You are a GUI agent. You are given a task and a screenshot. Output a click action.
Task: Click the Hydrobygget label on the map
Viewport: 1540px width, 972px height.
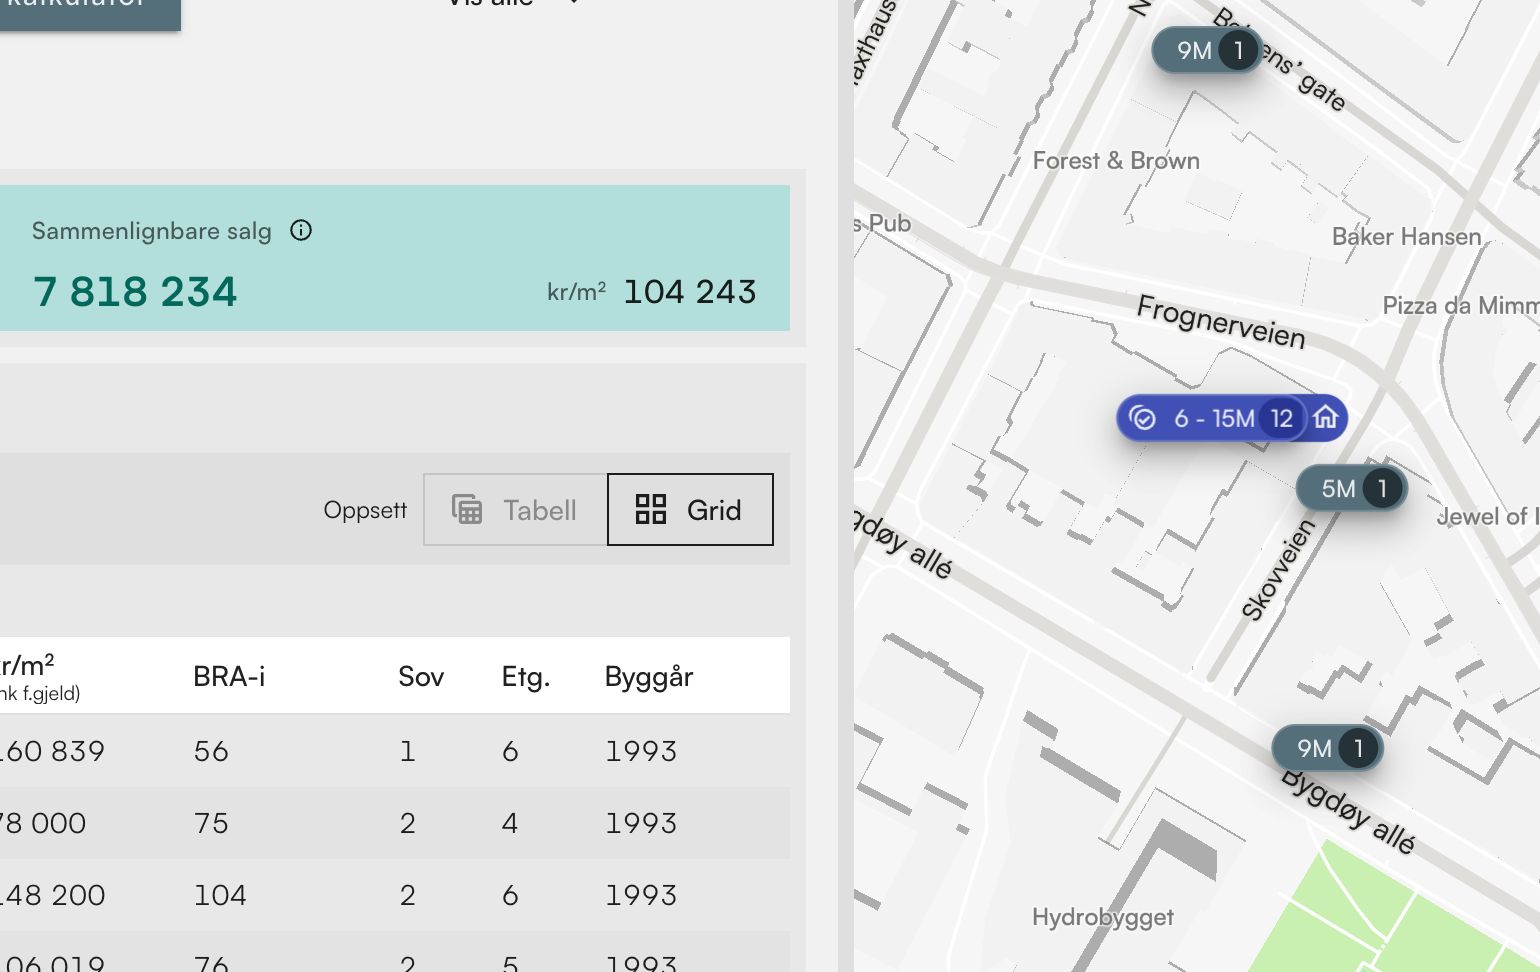click(1102, 917)
